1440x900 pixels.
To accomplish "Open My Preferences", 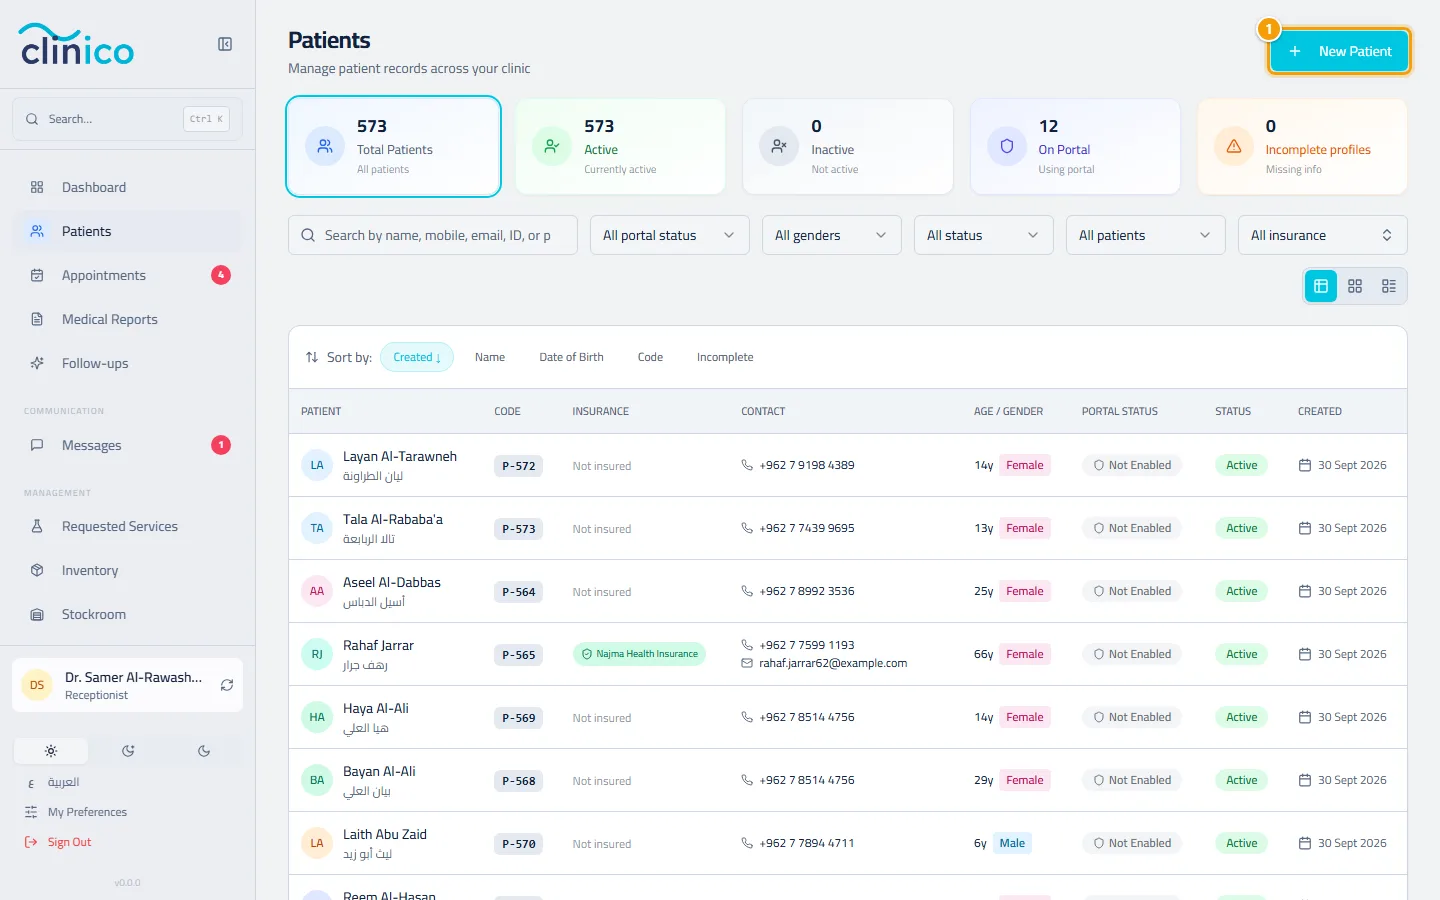I will pos(87,812).
